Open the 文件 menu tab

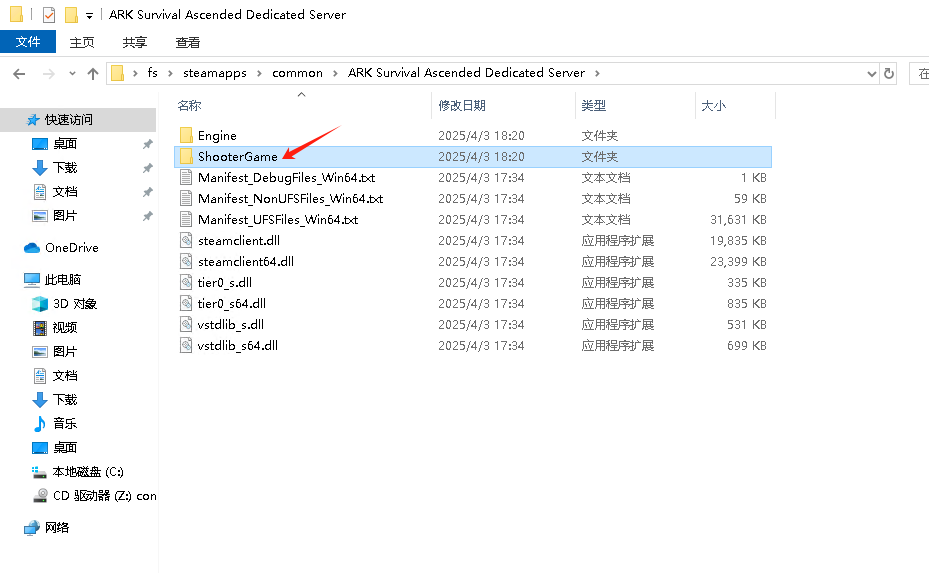[x=28, y=42]
